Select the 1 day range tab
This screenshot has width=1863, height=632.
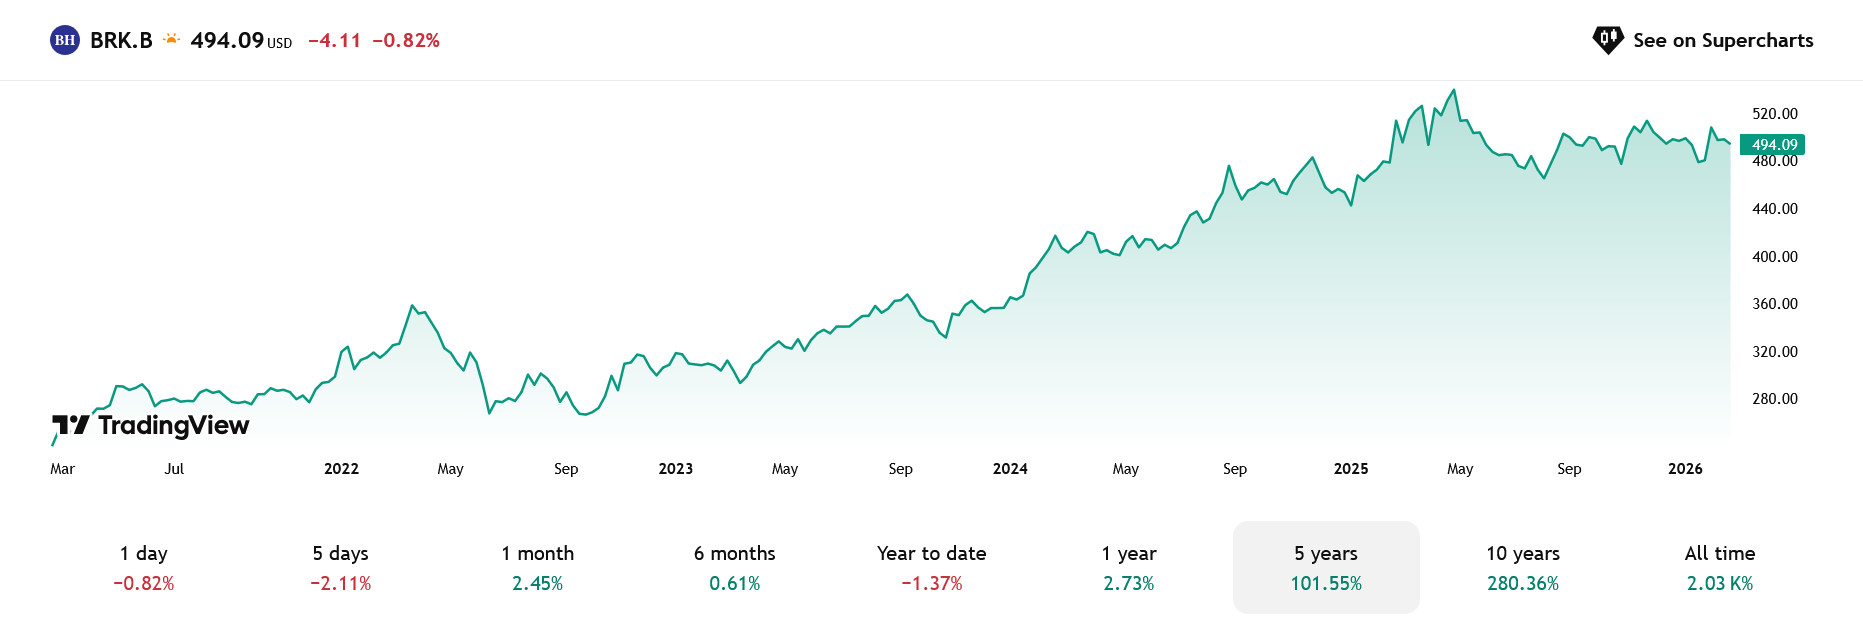(x=144, y=567)
